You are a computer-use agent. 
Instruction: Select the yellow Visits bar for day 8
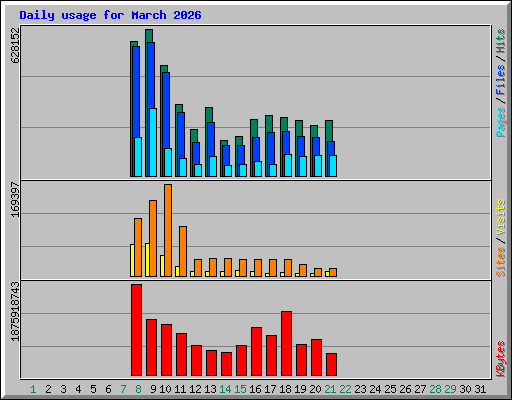pyautogui.click(x=132, y=260)
